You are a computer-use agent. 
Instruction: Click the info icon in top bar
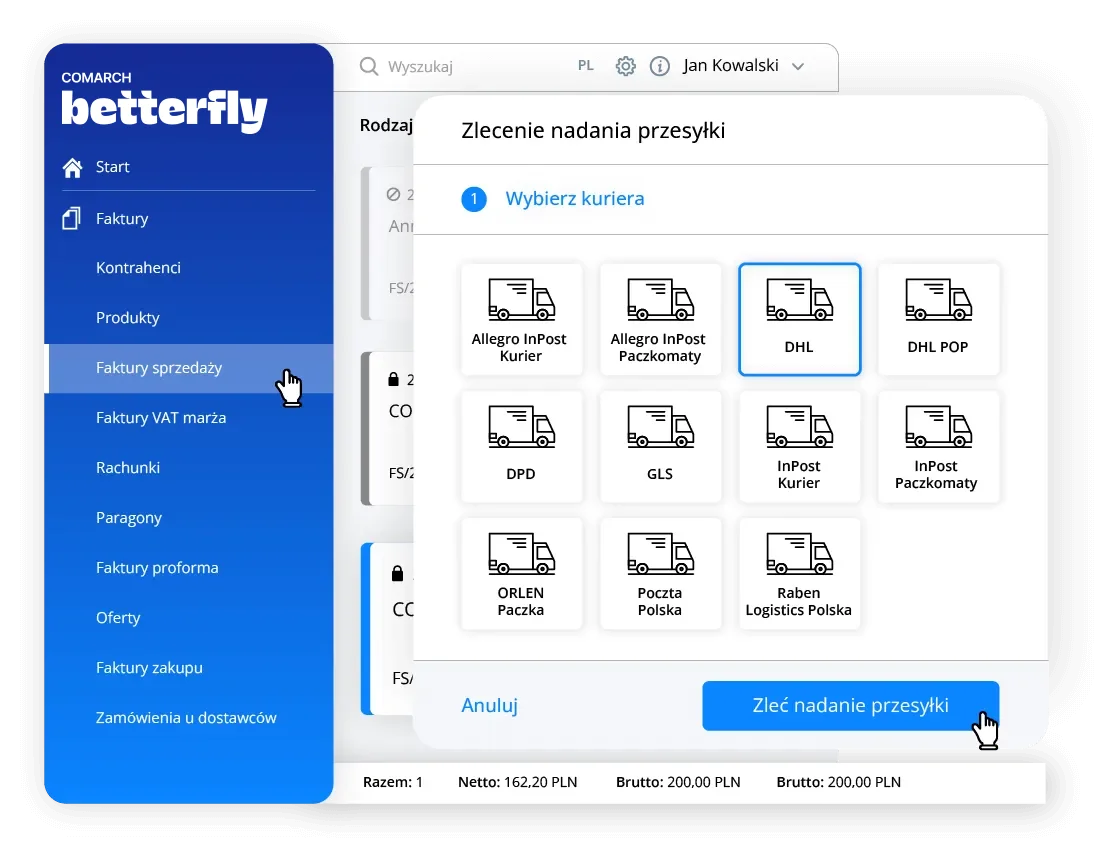click(659, 66)
